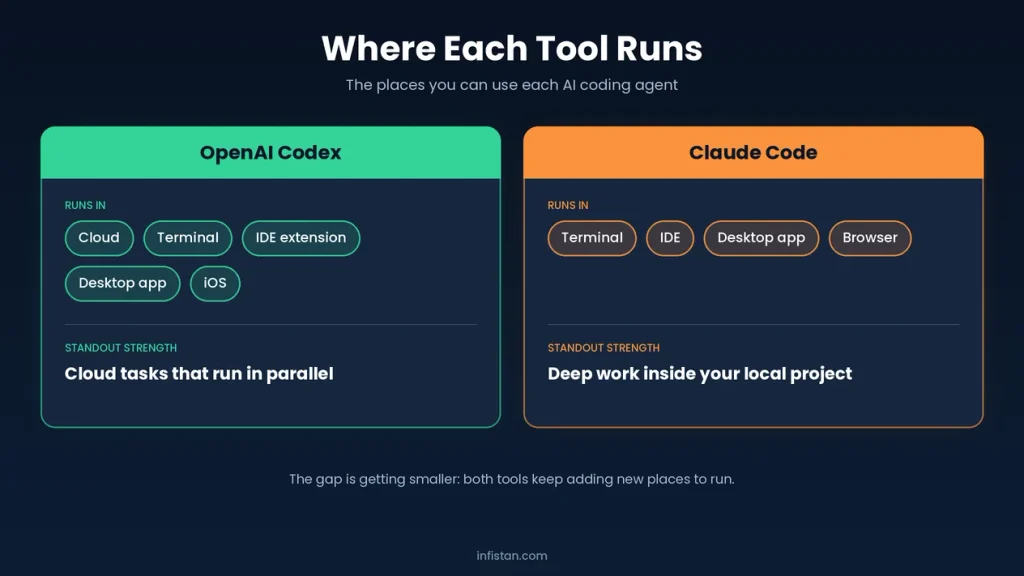Screen dimensions: 1024x576
Task: Click the 'OpenAI Codex' card header
Action: tap(270, 153)
